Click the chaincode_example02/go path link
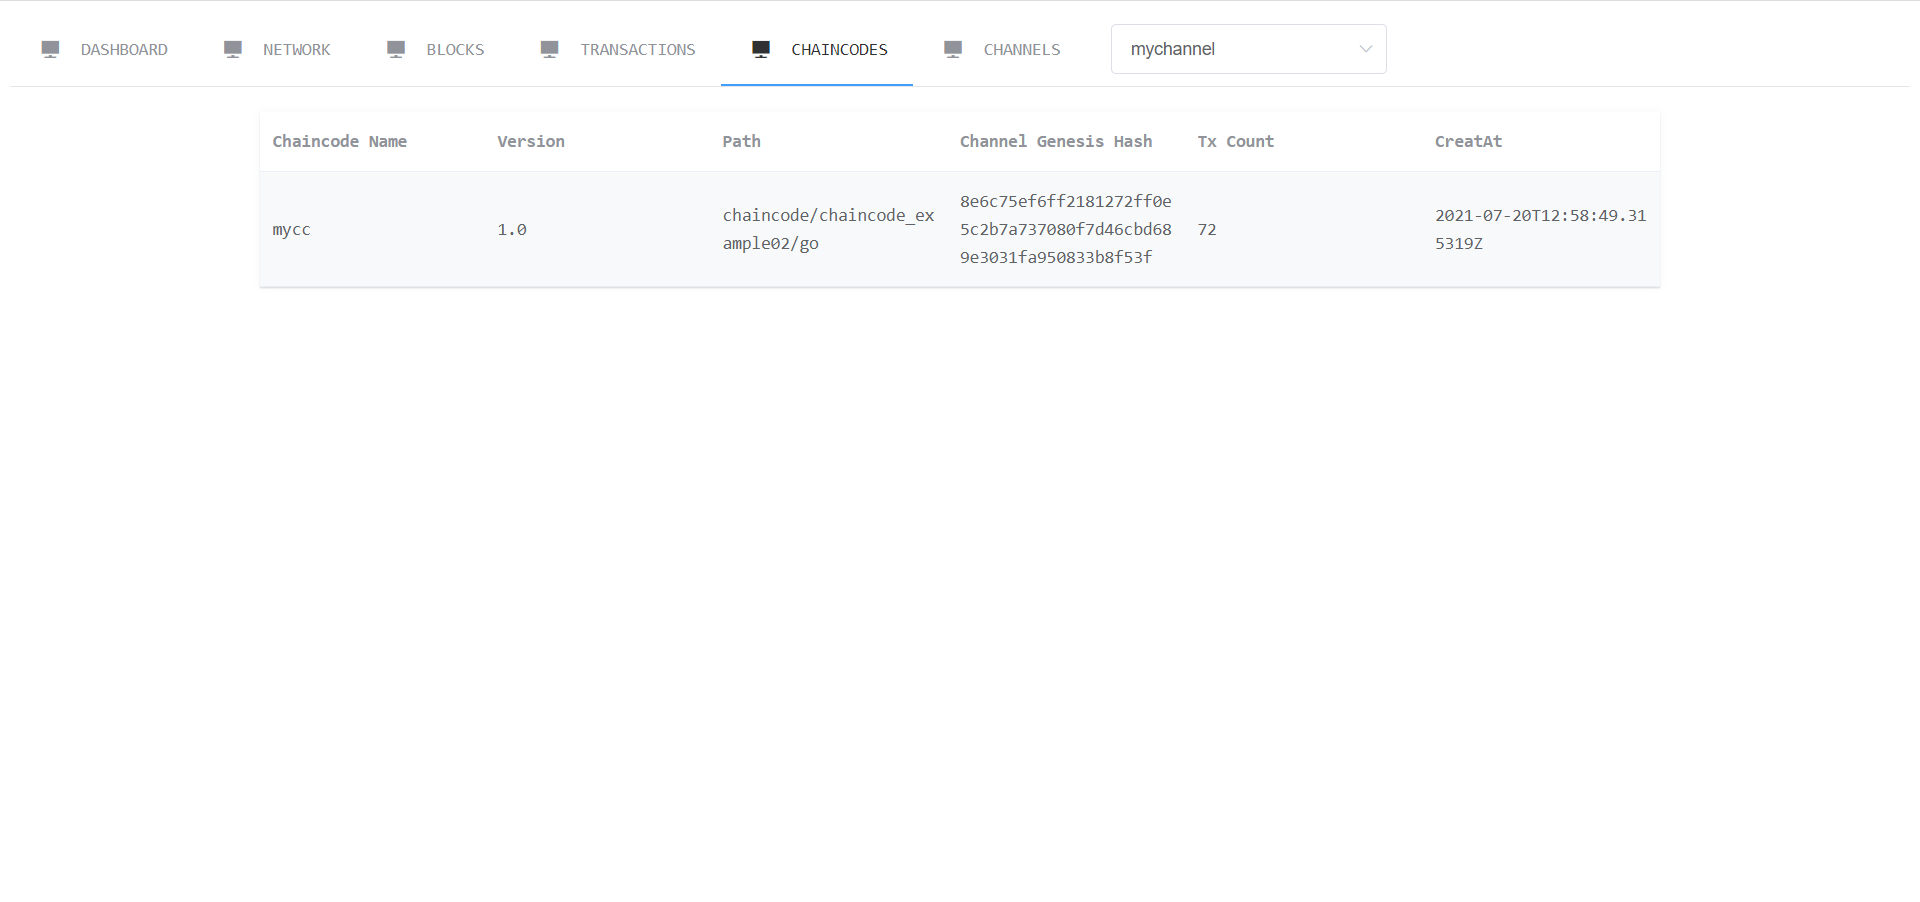Screen dimensions: 1920x902 (x=828, y=229)
